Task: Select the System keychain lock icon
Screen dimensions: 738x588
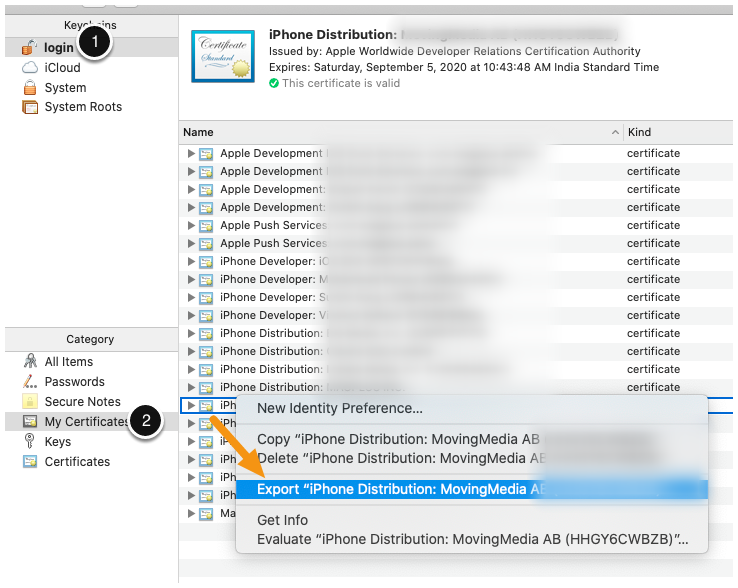Action: (x=30, y=87)
